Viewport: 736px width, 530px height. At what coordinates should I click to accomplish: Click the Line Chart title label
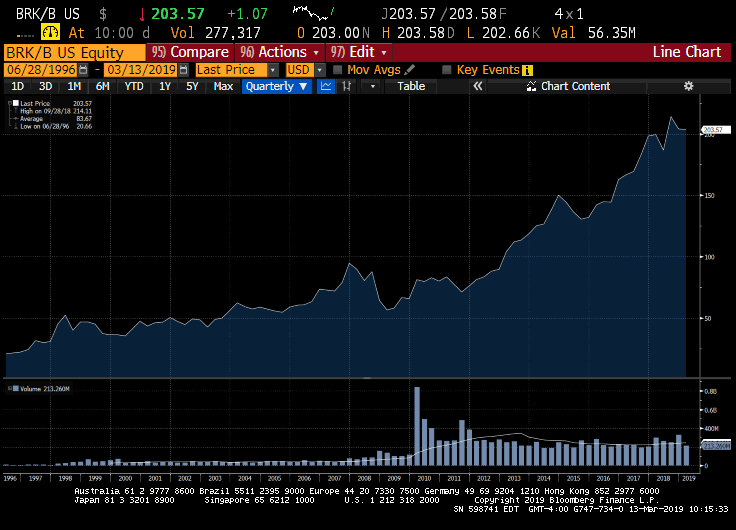pyautogui.click(x=686, y=52)
